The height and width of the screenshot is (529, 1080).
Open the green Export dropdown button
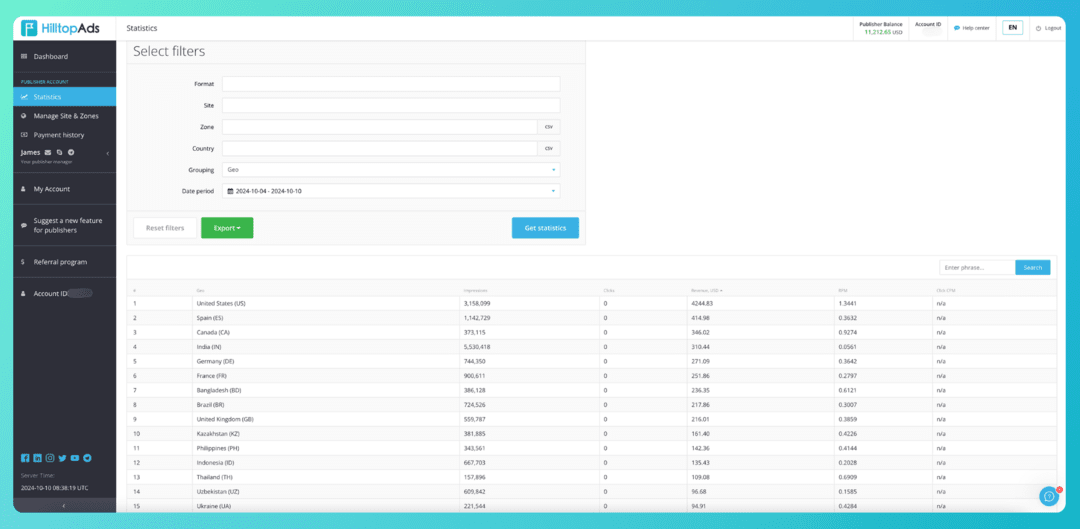[227, 228]
